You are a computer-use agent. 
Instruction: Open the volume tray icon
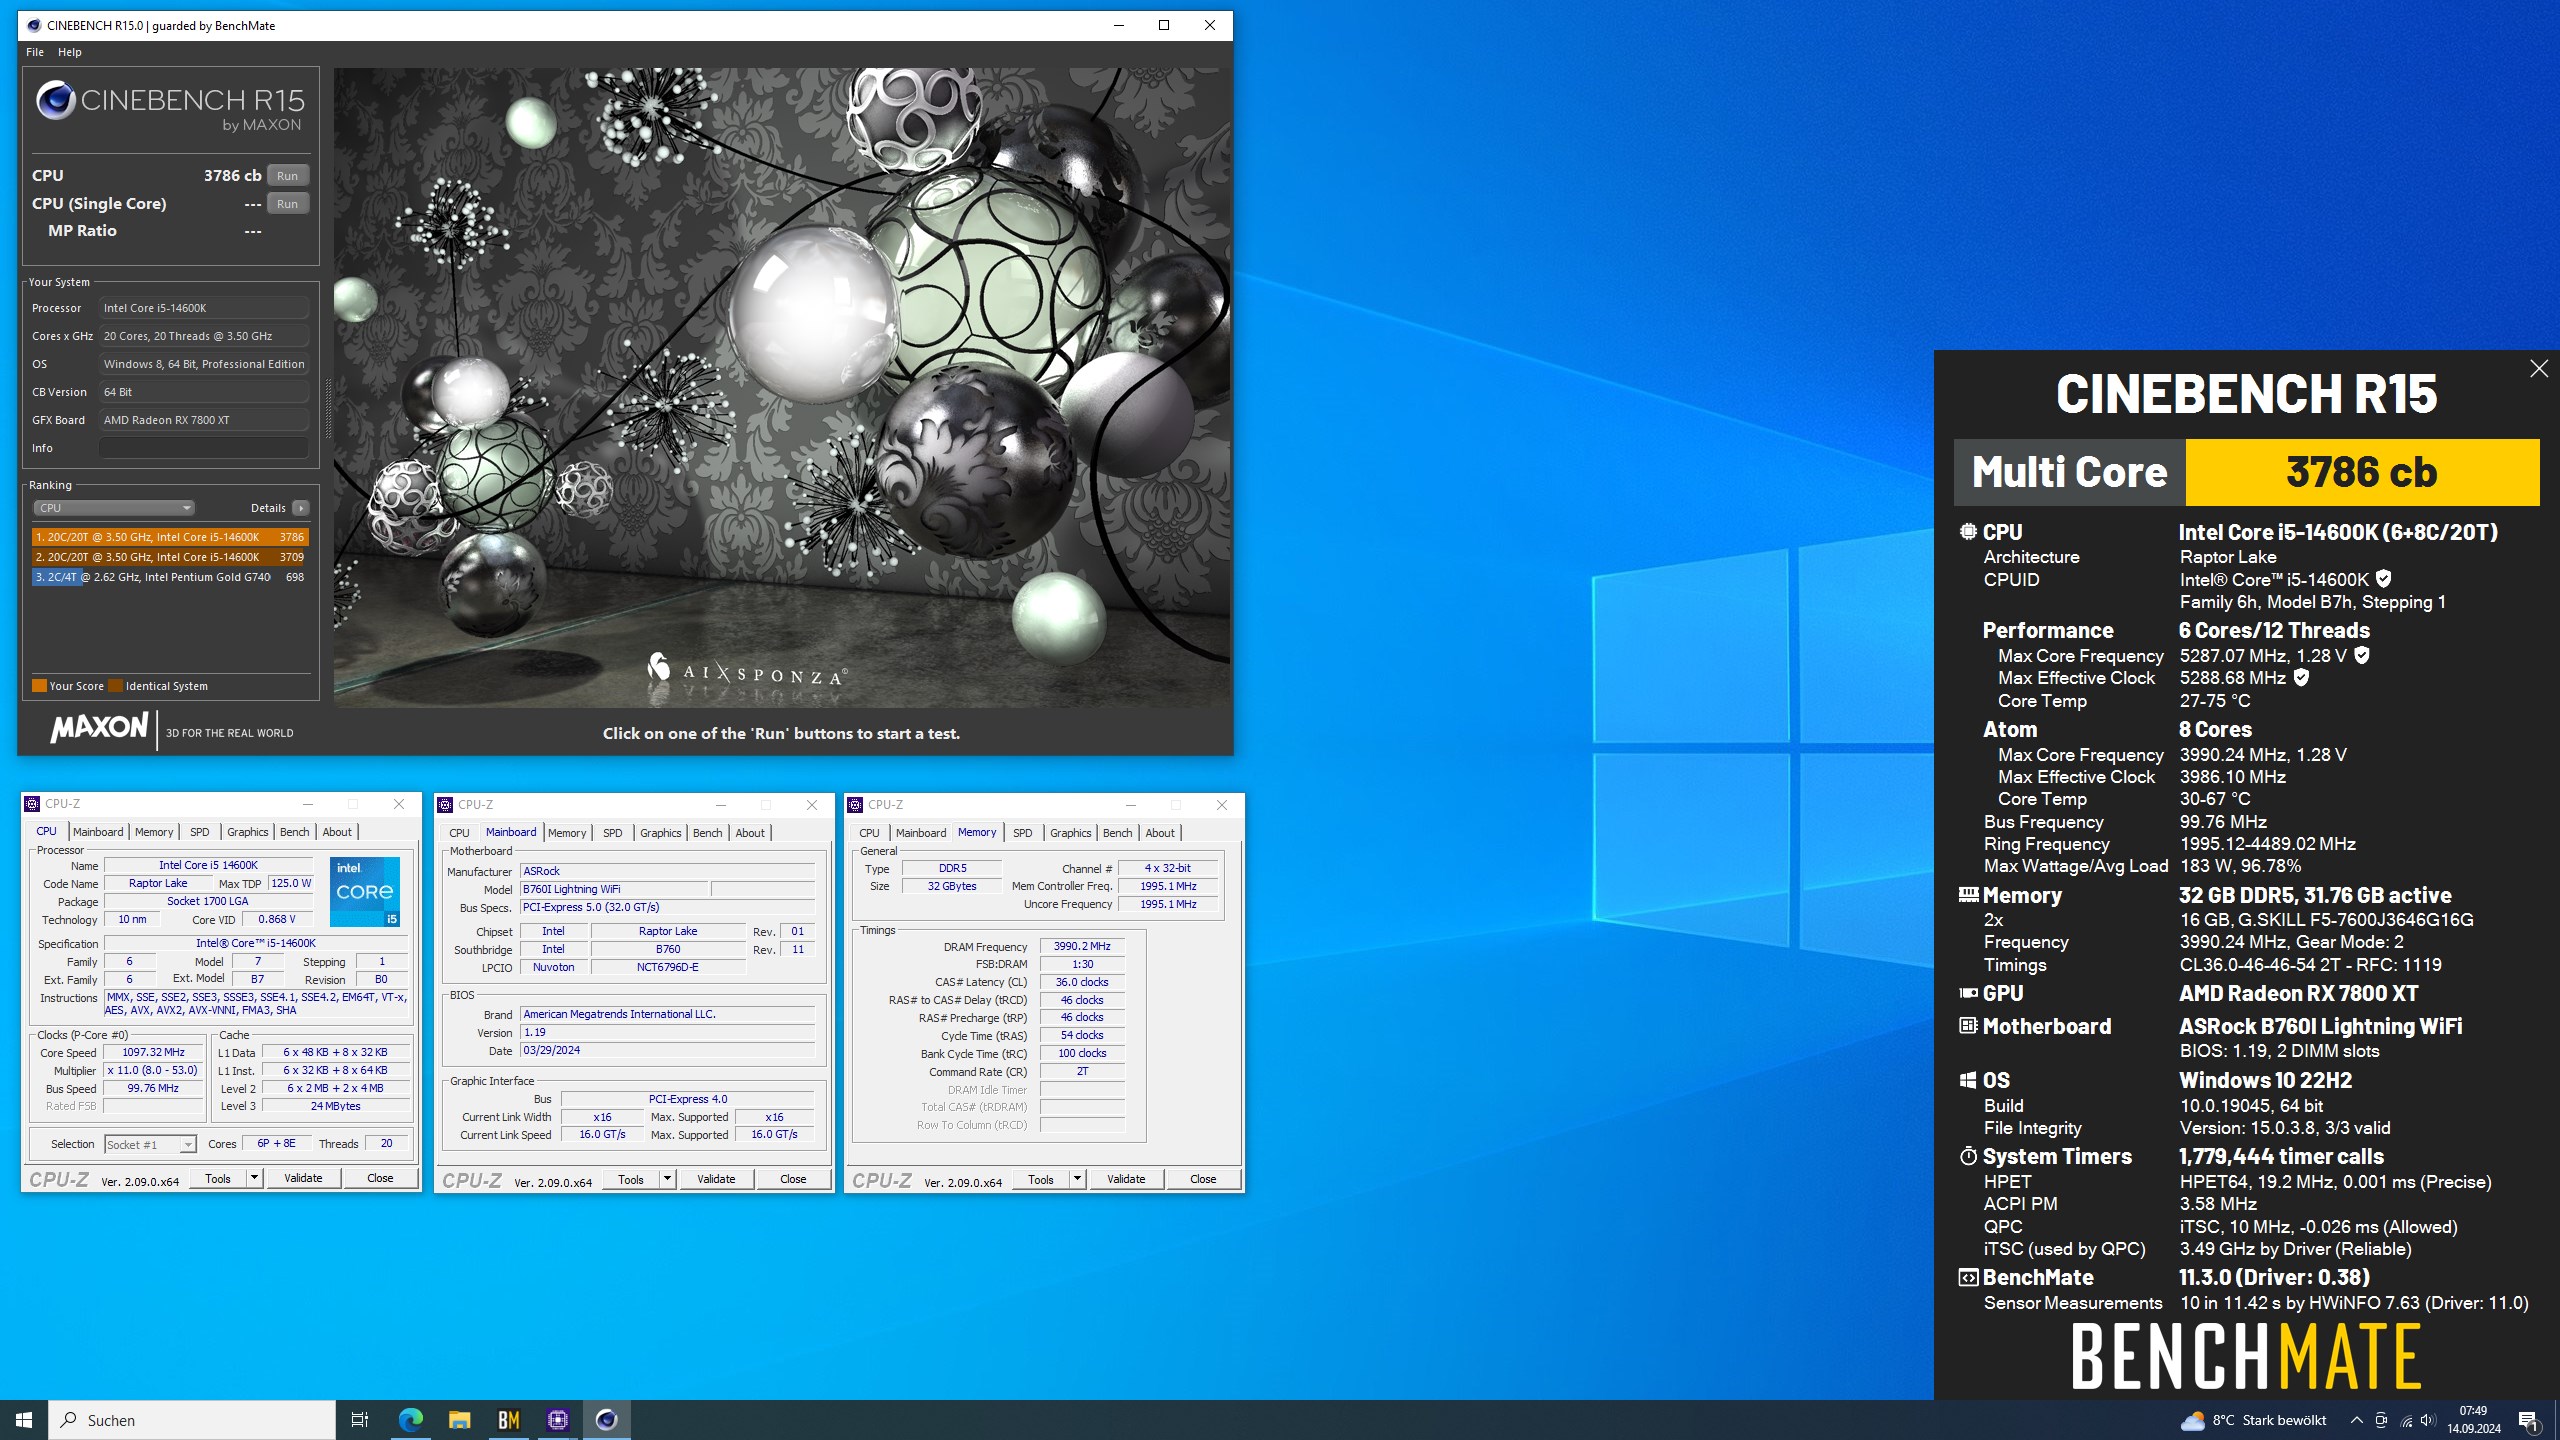pyautogui.click(x=2428, y=1420)
